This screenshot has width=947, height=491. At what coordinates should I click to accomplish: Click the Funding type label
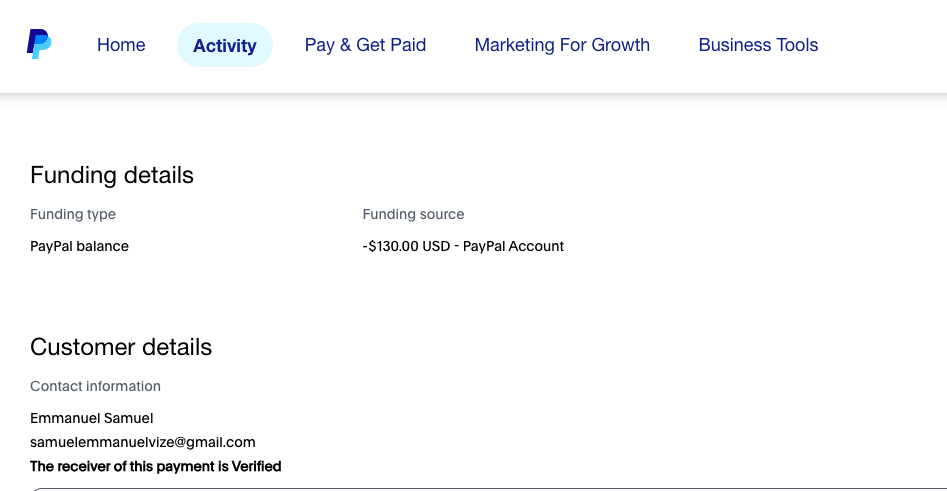[x=73, y=214]
